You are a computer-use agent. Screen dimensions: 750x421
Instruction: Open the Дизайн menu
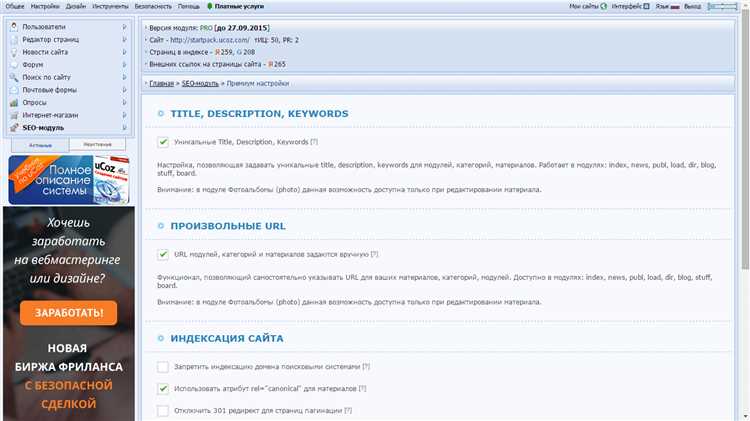[76, 6]
